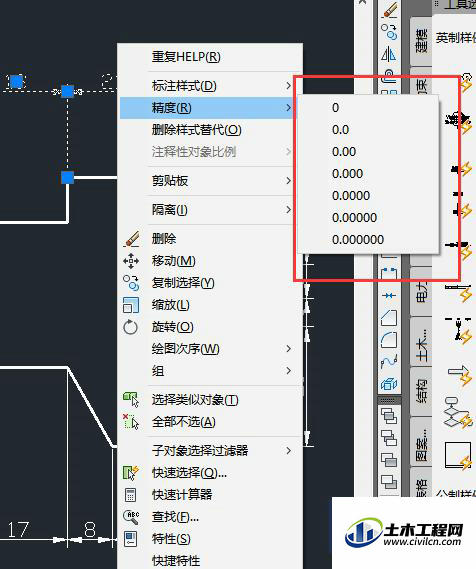Choose 移动(M) from the context menu
The image size is (476, 569).
tap(211, 261)
